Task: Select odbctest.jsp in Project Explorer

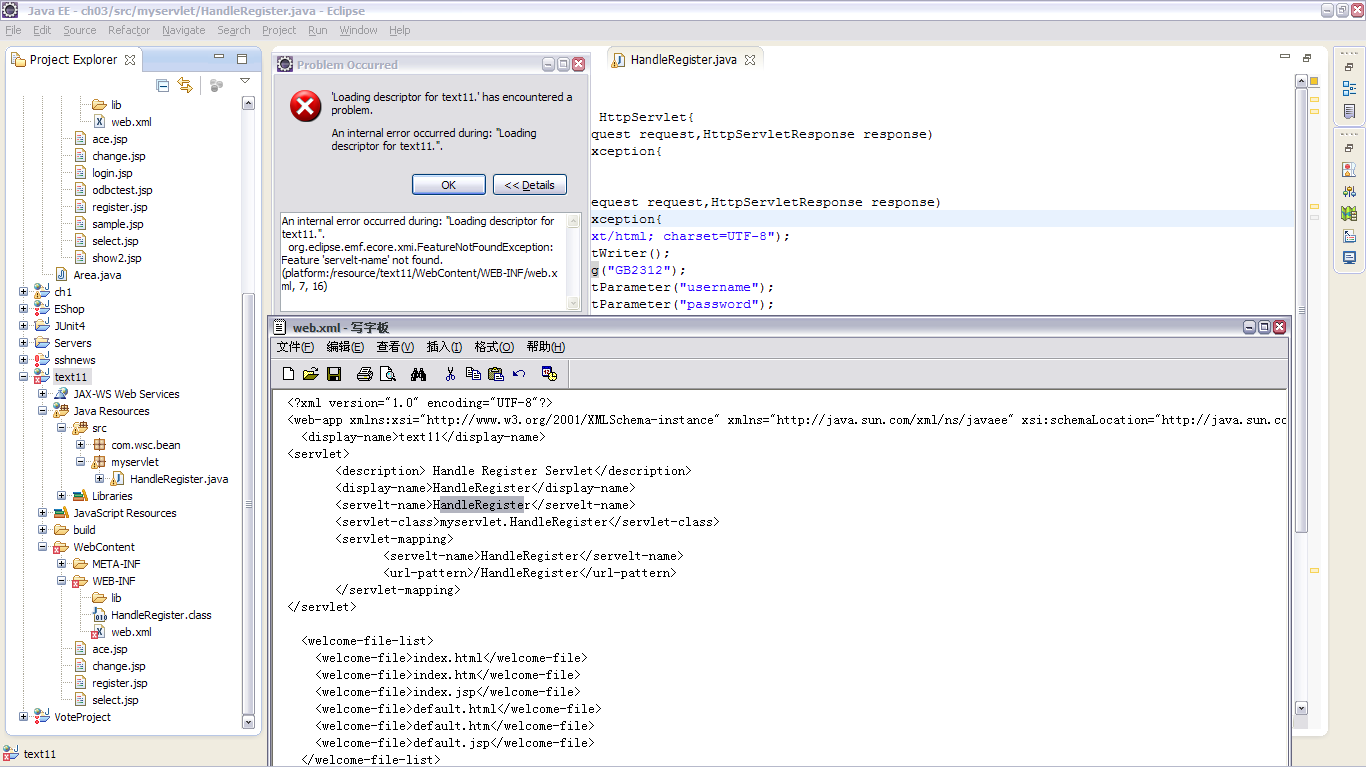Action: [122, 190]
